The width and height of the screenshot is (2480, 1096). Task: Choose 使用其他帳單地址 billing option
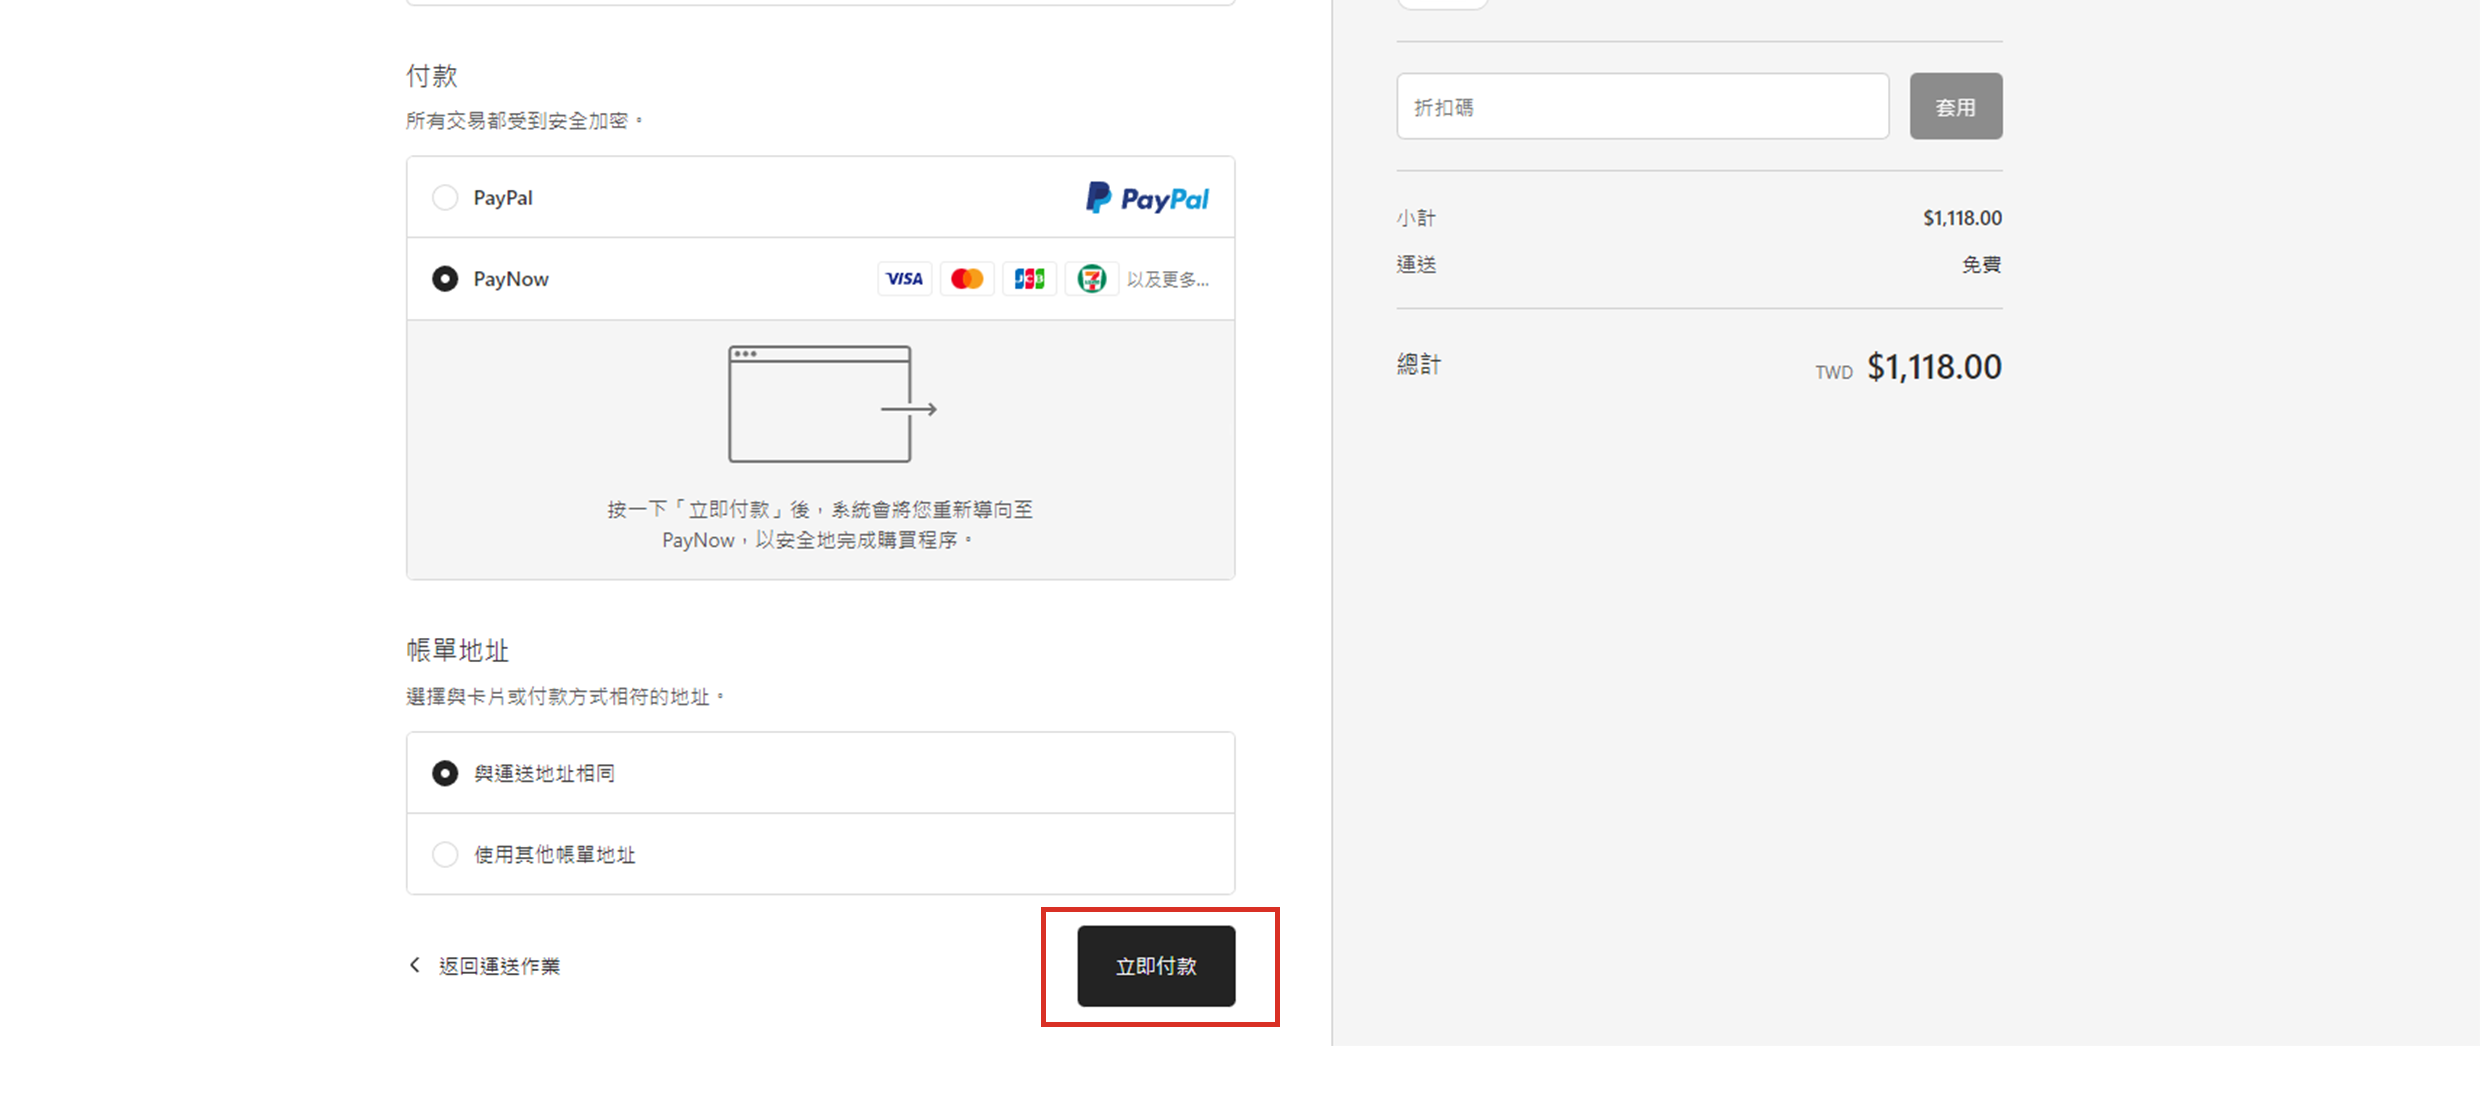(x=445, y=855)
